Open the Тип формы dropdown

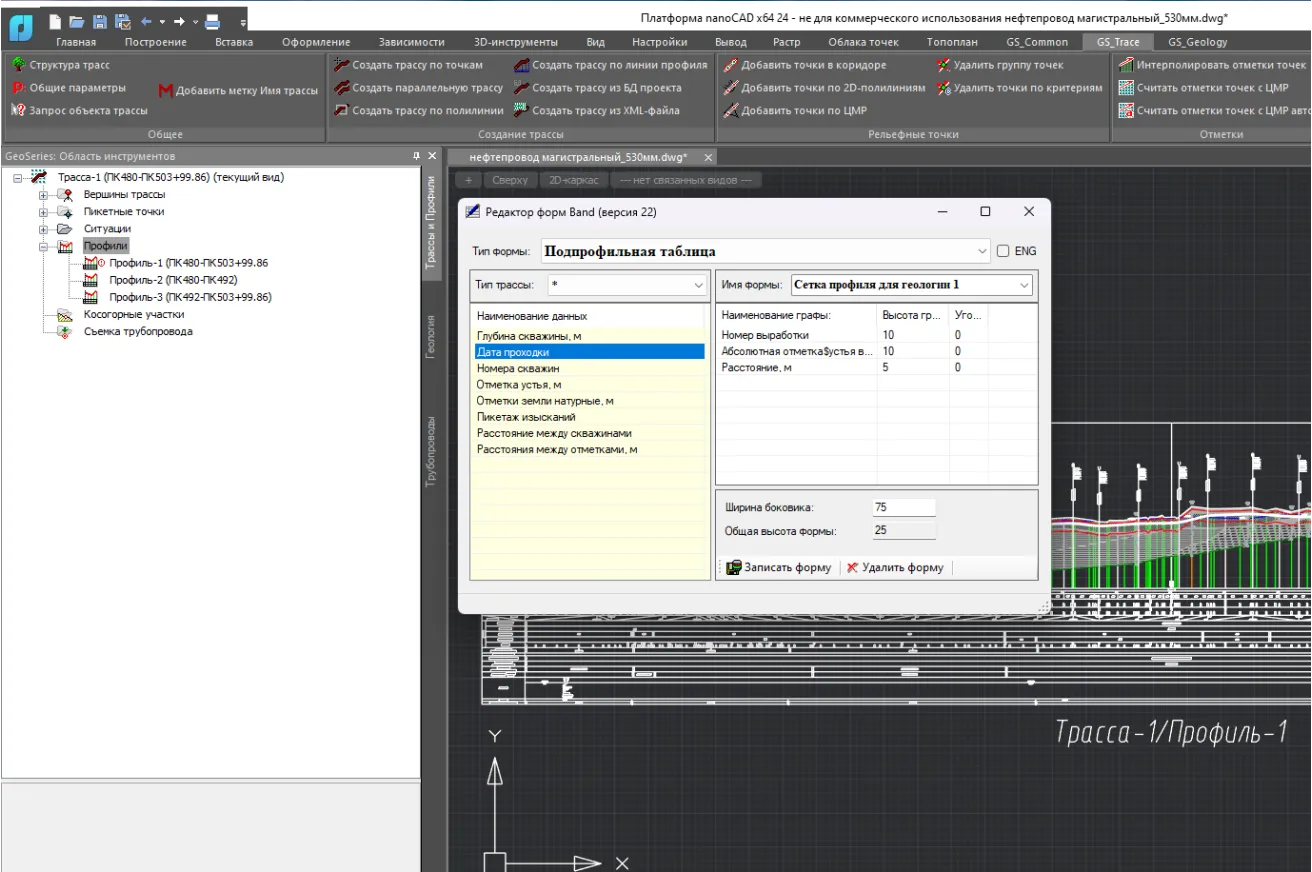(x=981, y=252)
